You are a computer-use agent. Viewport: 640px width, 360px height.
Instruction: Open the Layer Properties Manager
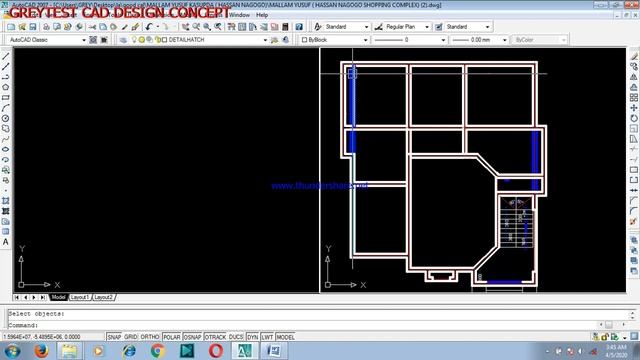click(123, 40)
